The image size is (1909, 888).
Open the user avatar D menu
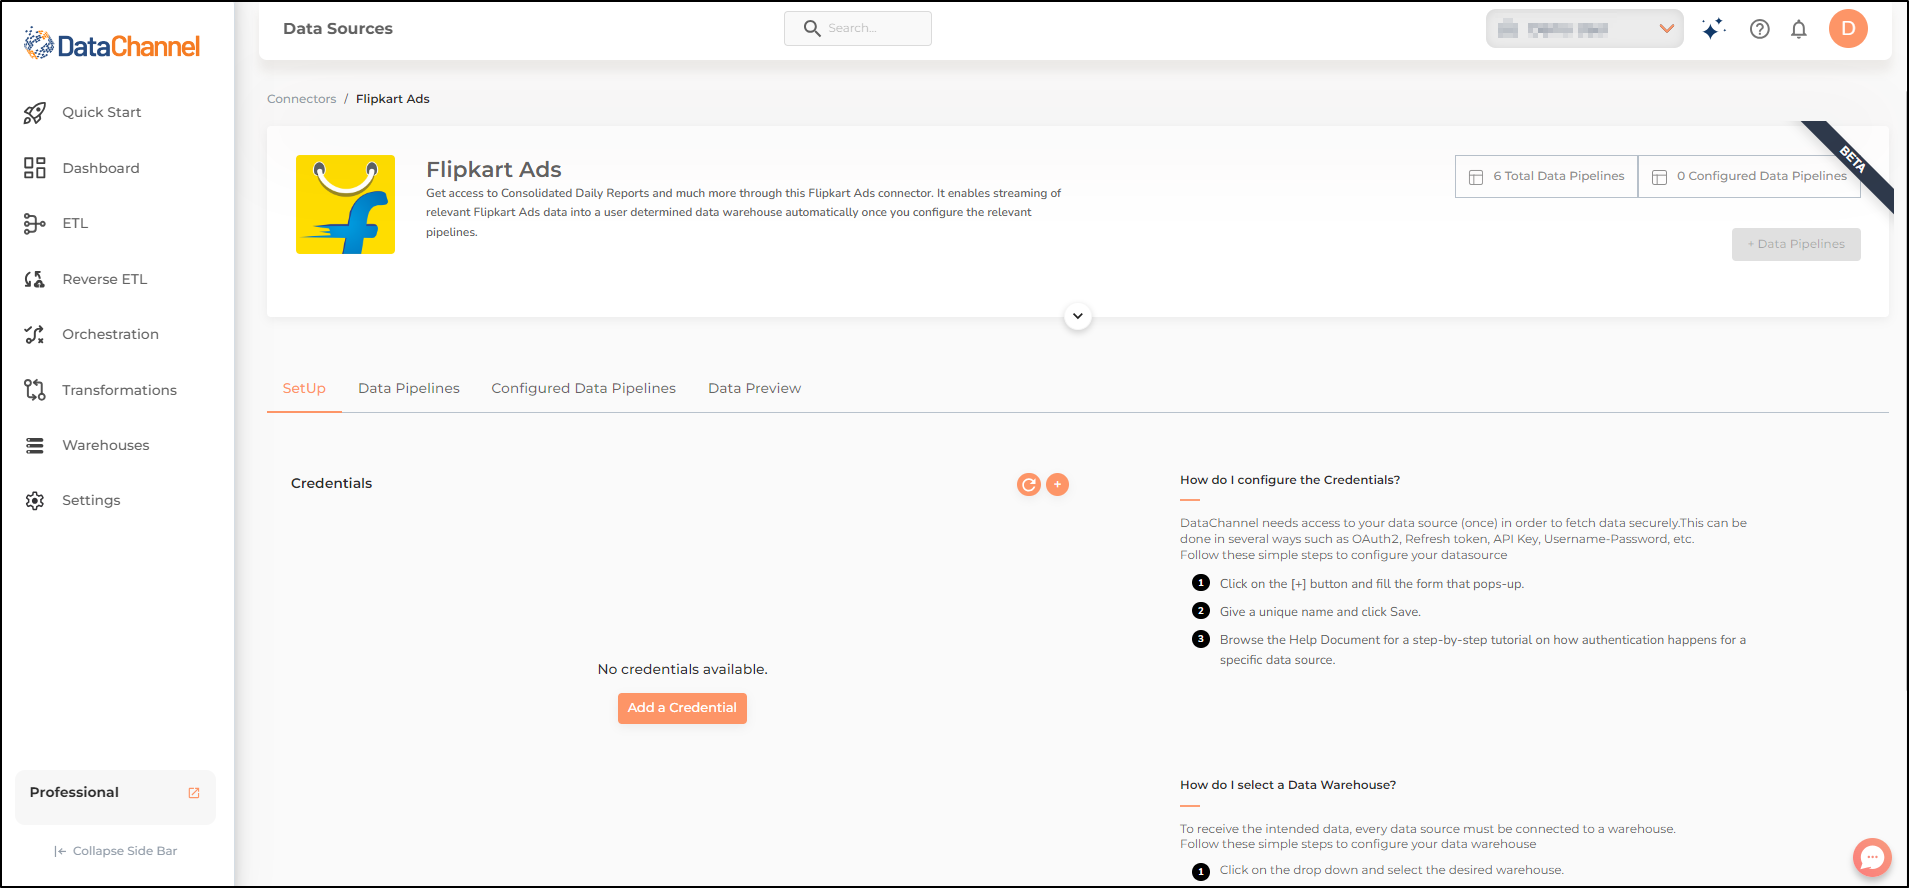point(1848,29)
